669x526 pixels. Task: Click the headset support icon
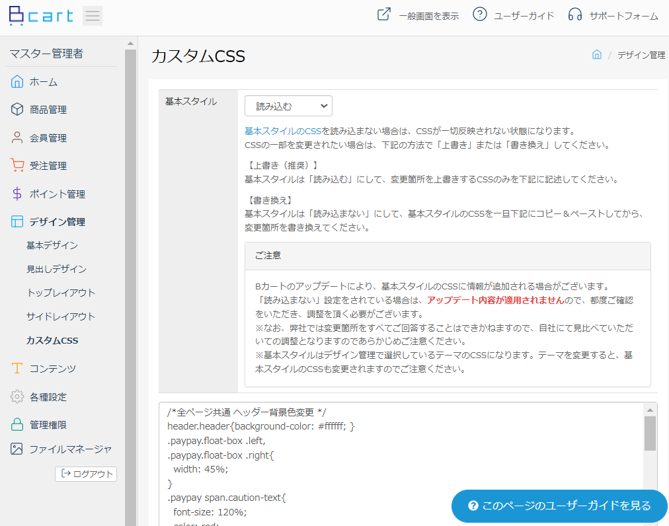tap(575, 14)
